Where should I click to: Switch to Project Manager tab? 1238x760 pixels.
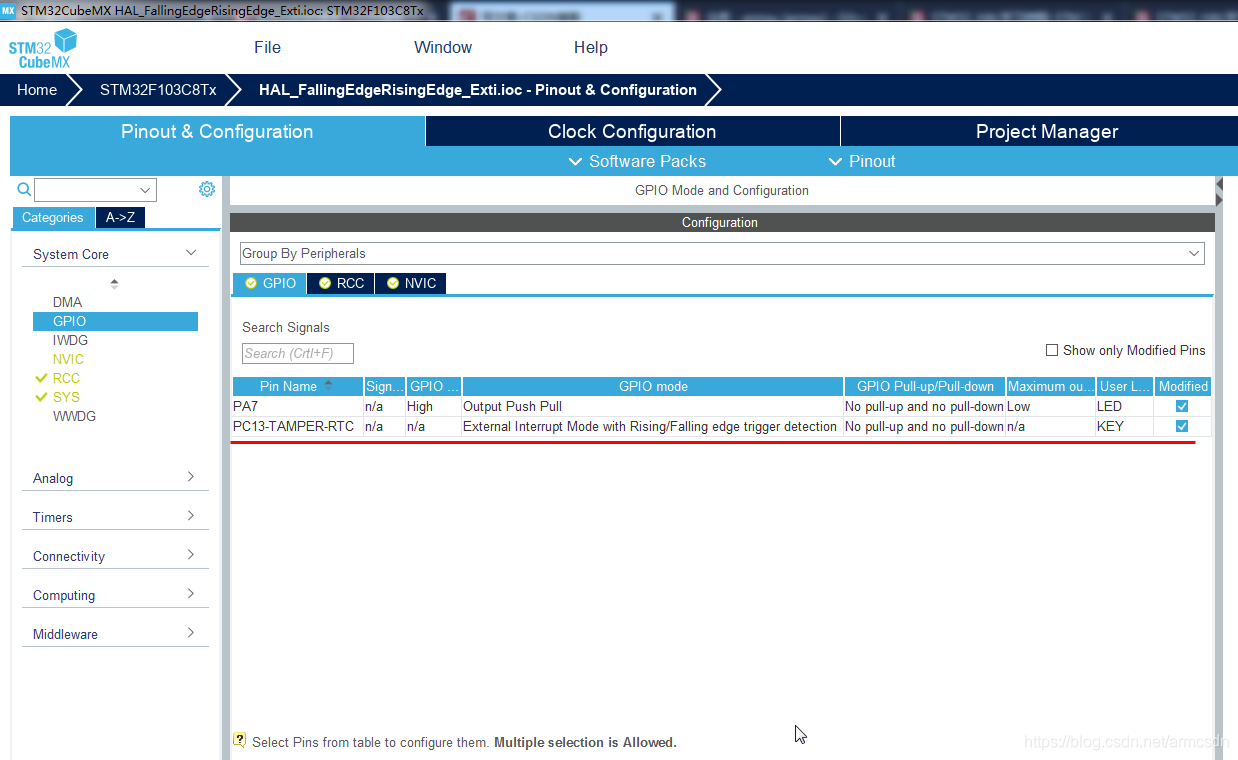[x=1046, y=131]
